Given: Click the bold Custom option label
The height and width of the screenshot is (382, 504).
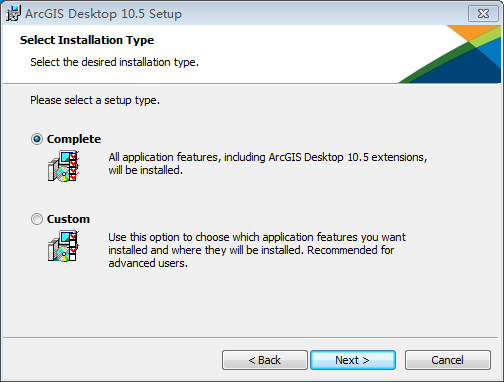Looking at the screenshot, I should (x=68, y=219).
